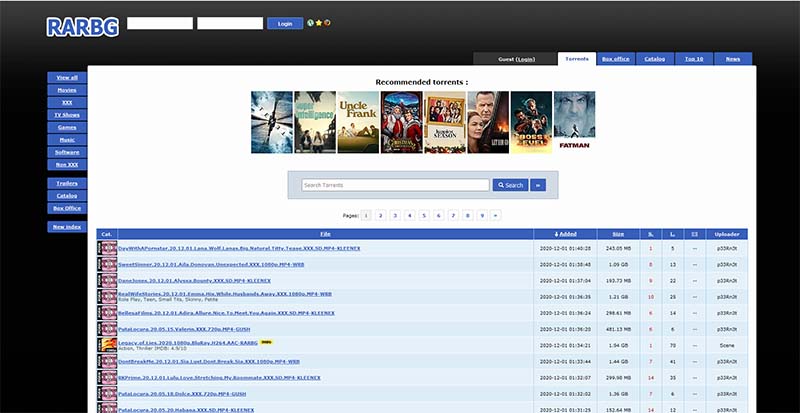Select Games in the sidebar

pyautogui.click(x=67, y=127)
